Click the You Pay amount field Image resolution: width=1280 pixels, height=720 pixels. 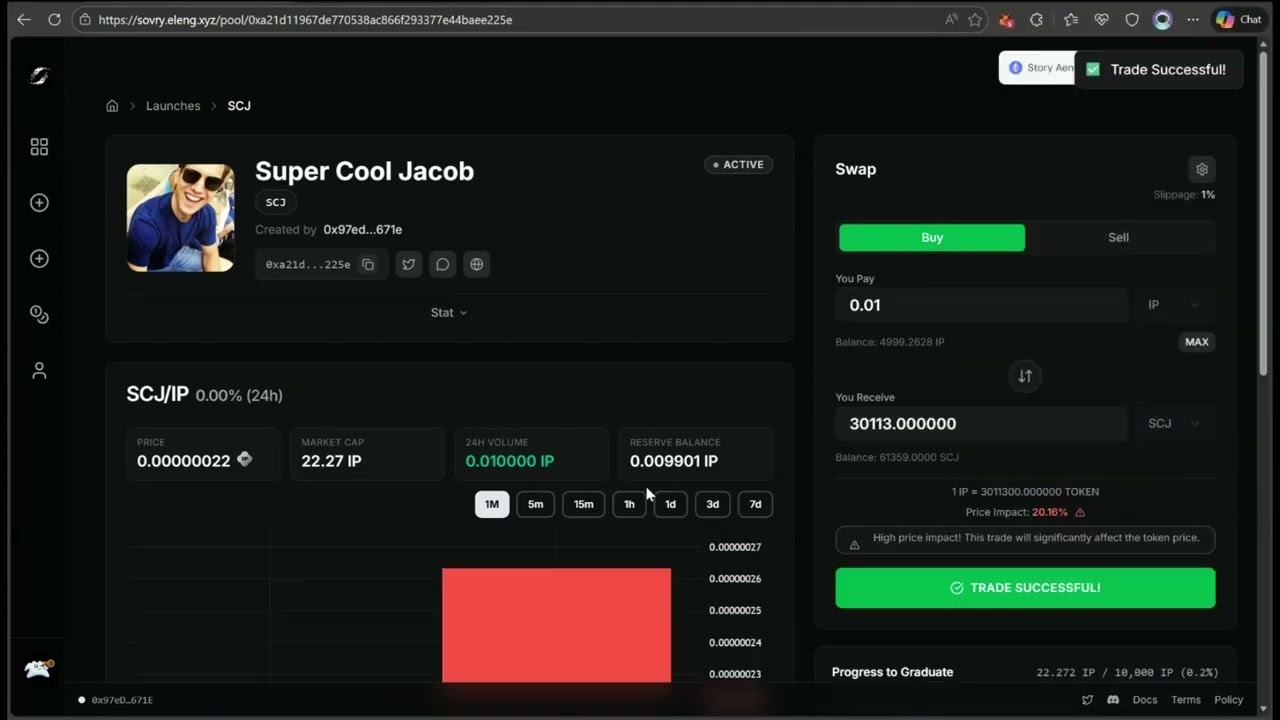pos(981,305)
